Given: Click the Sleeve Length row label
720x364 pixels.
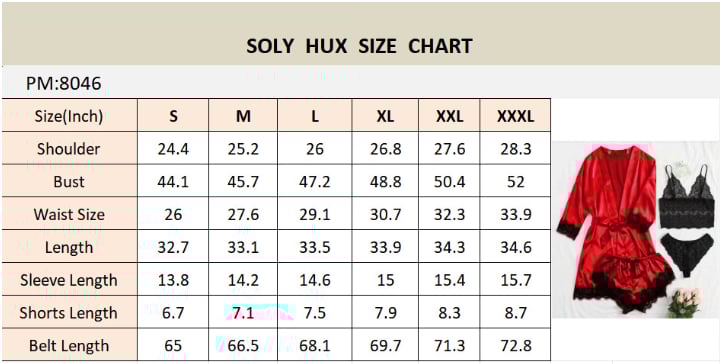Looking at the screenshot, I should tap(69, 280).
